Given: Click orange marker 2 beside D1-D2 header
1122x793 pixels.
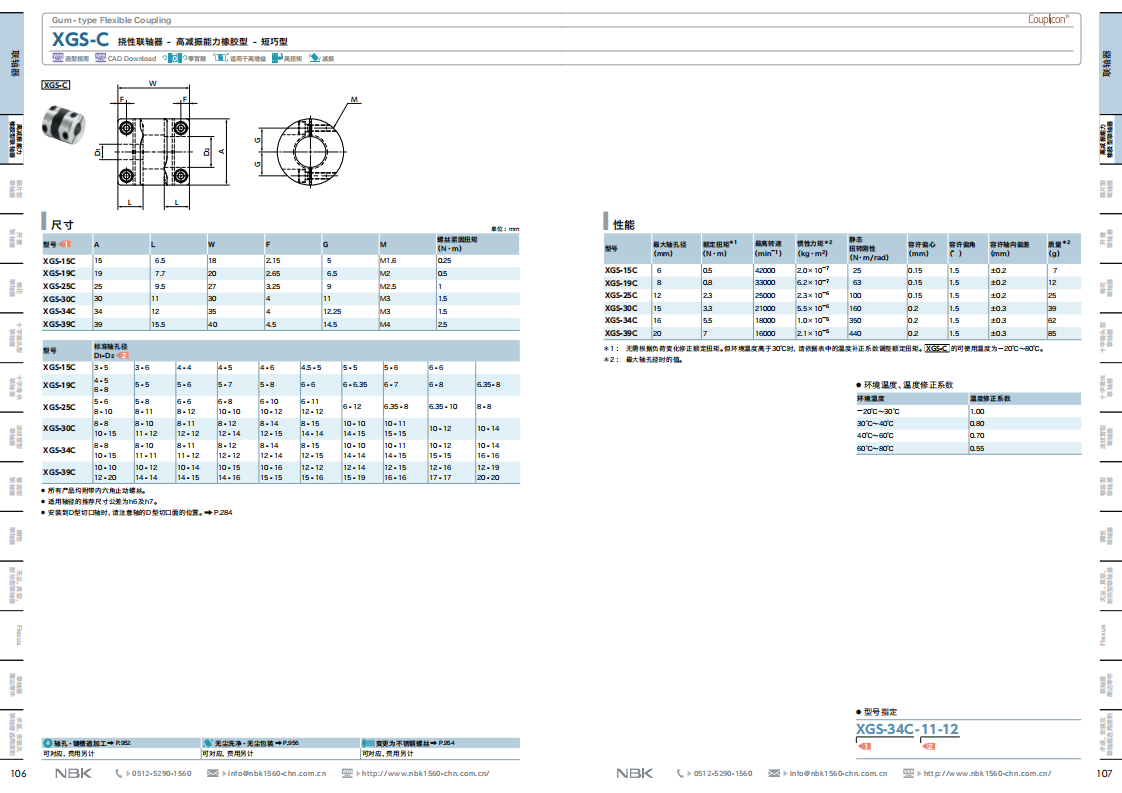Looking at the screenshot, I should [122, 355].
